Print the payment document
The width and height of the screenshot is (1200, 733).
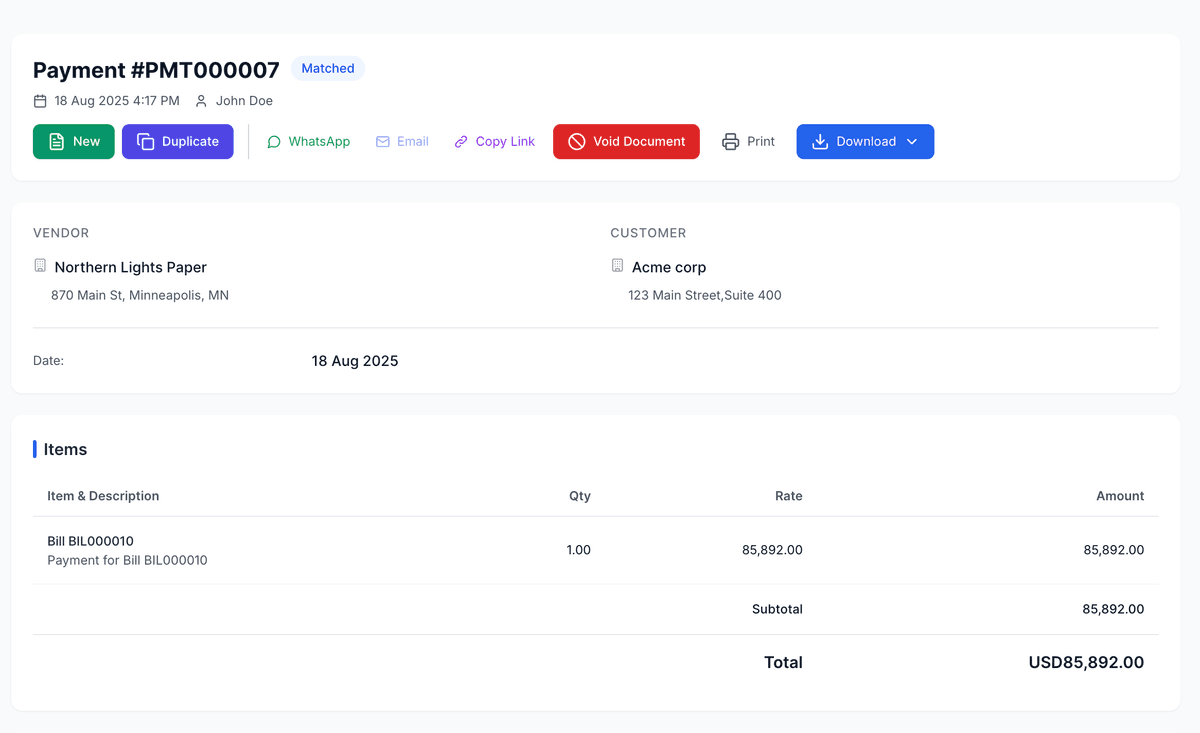748,142
